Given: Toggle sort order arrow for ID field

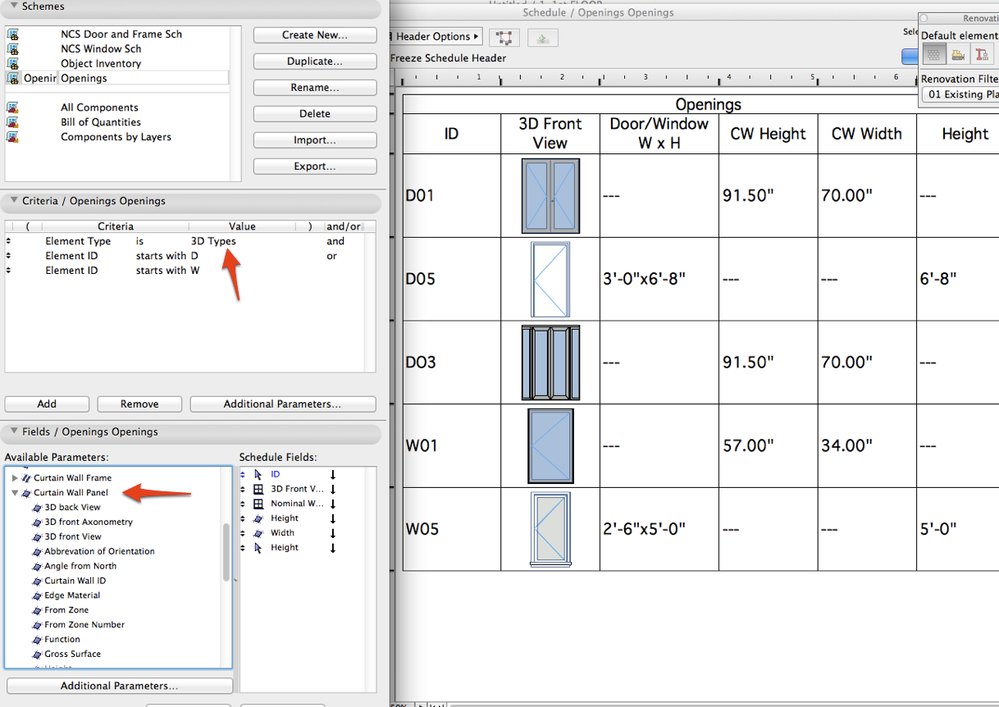Looking at the screenshot, I should (333, 475).
